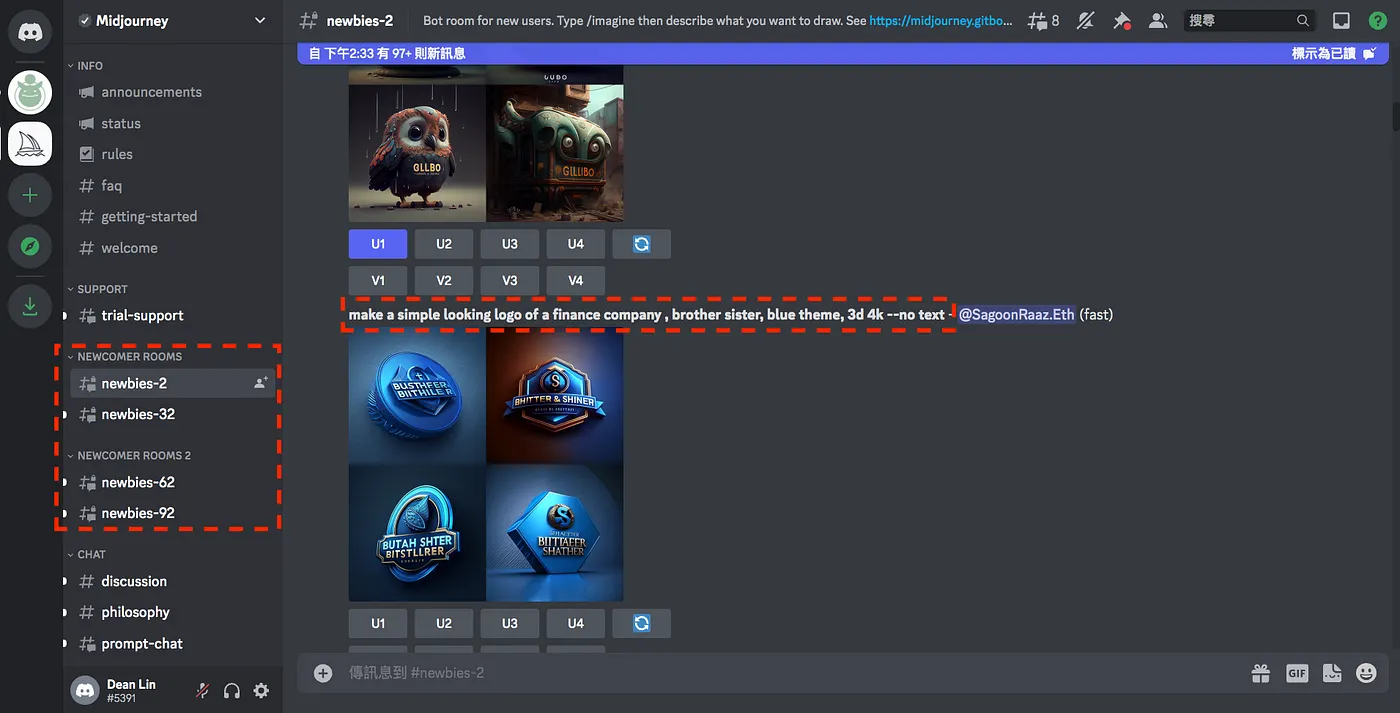This screenshot has width=1400, height=713.
Task: Open Discord home direct messages icon
Action: click(30, 33)
